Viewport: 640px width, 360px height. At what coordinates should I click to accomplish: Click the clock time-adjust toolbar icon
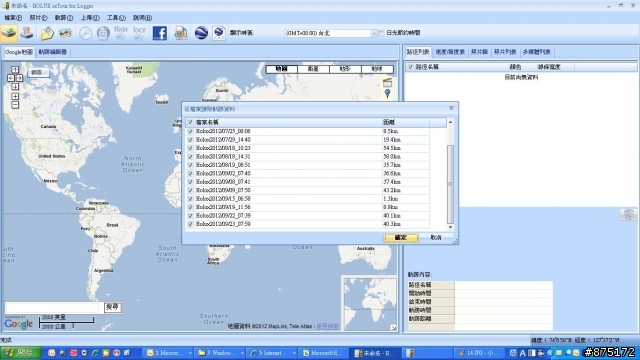(x=85, y=33)
